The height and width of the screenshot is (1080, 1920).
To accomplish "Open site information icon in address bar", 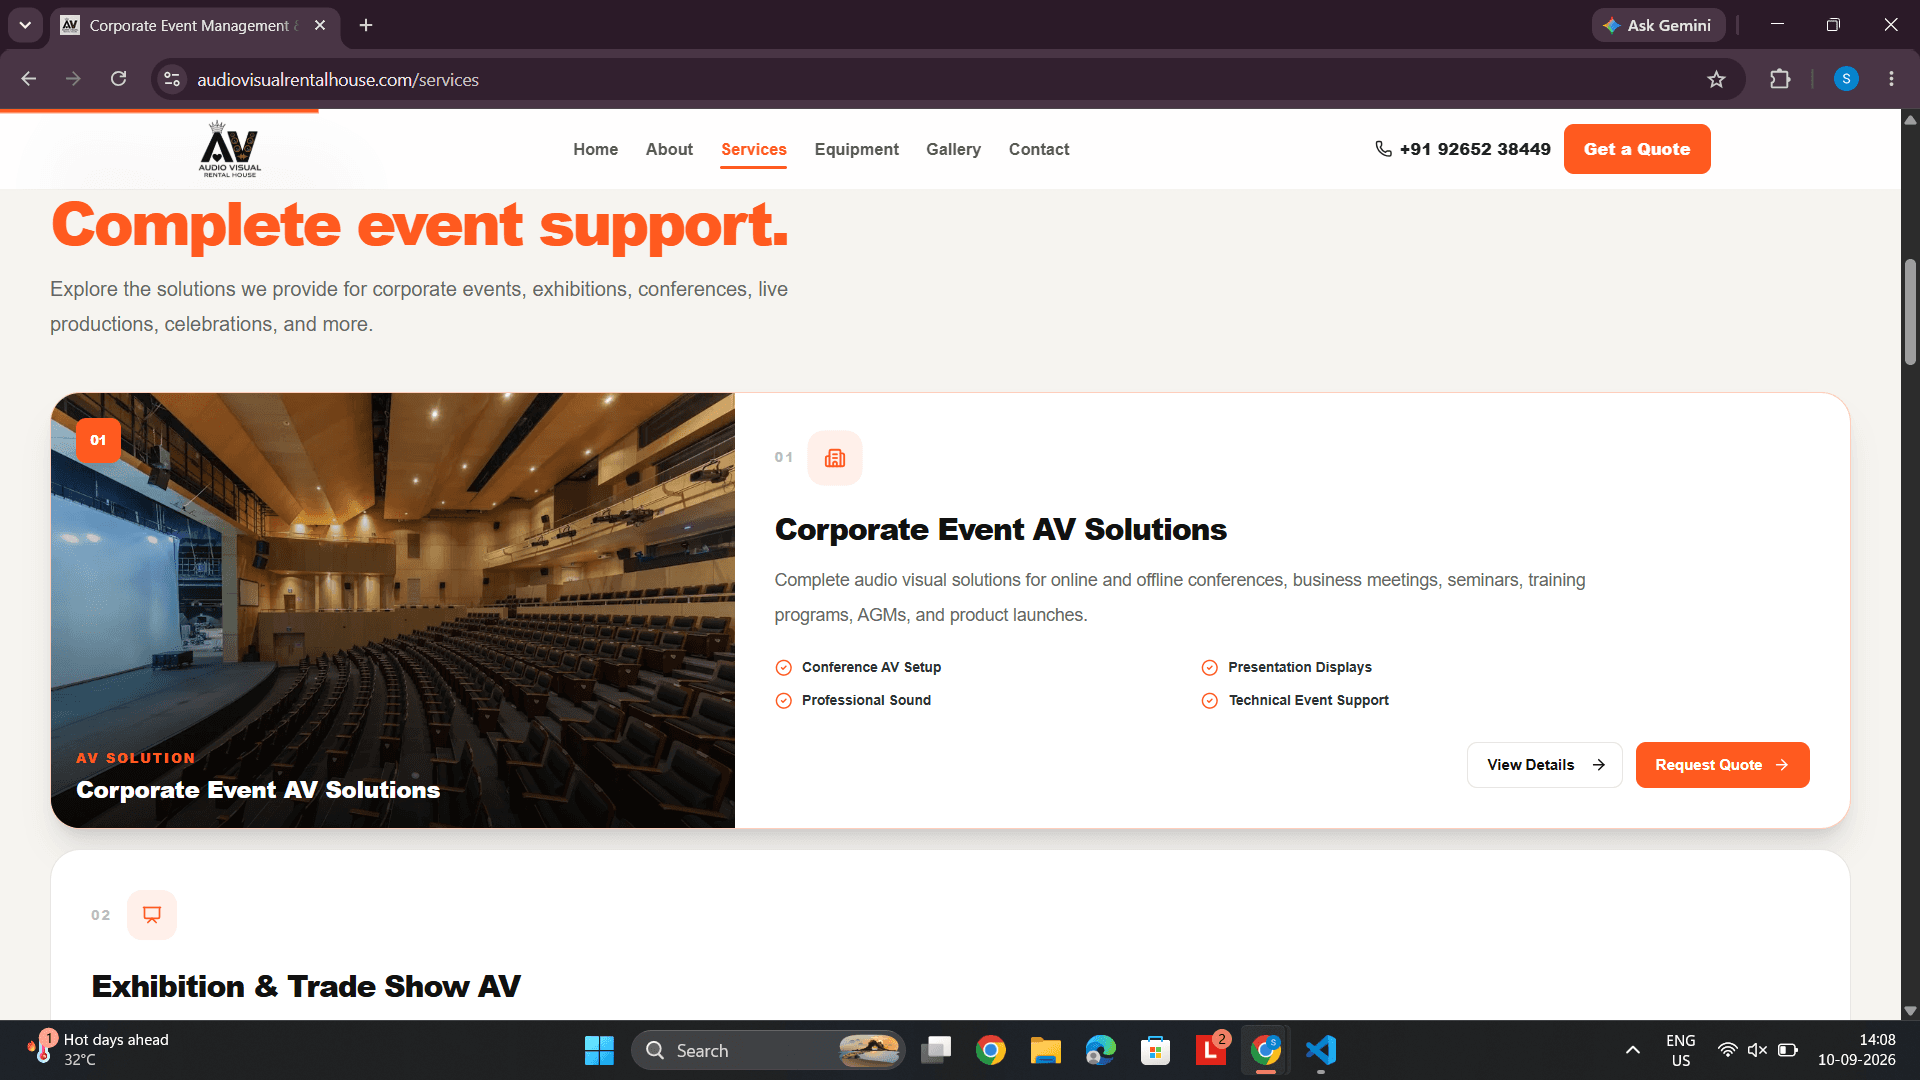I will point(172,79).
